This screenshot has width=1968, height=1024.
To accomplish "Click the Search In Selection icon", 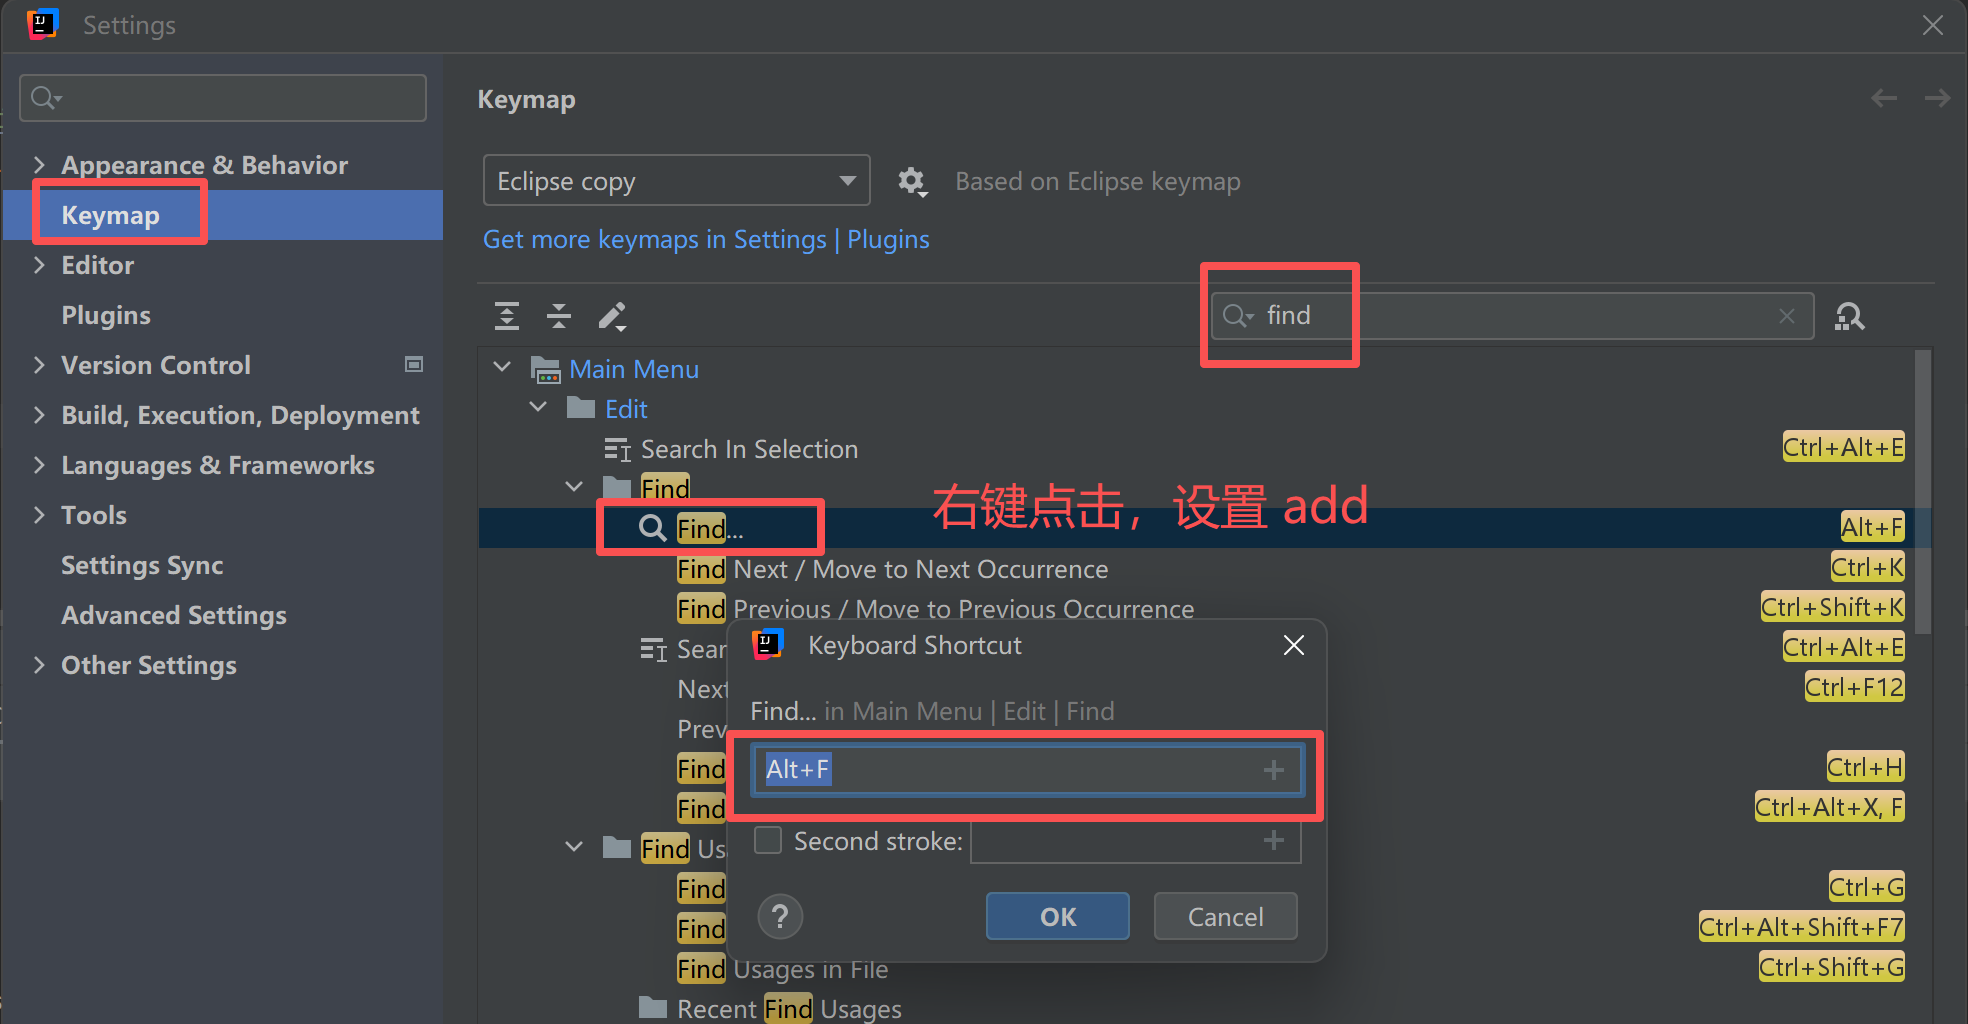I will (617, 450).
